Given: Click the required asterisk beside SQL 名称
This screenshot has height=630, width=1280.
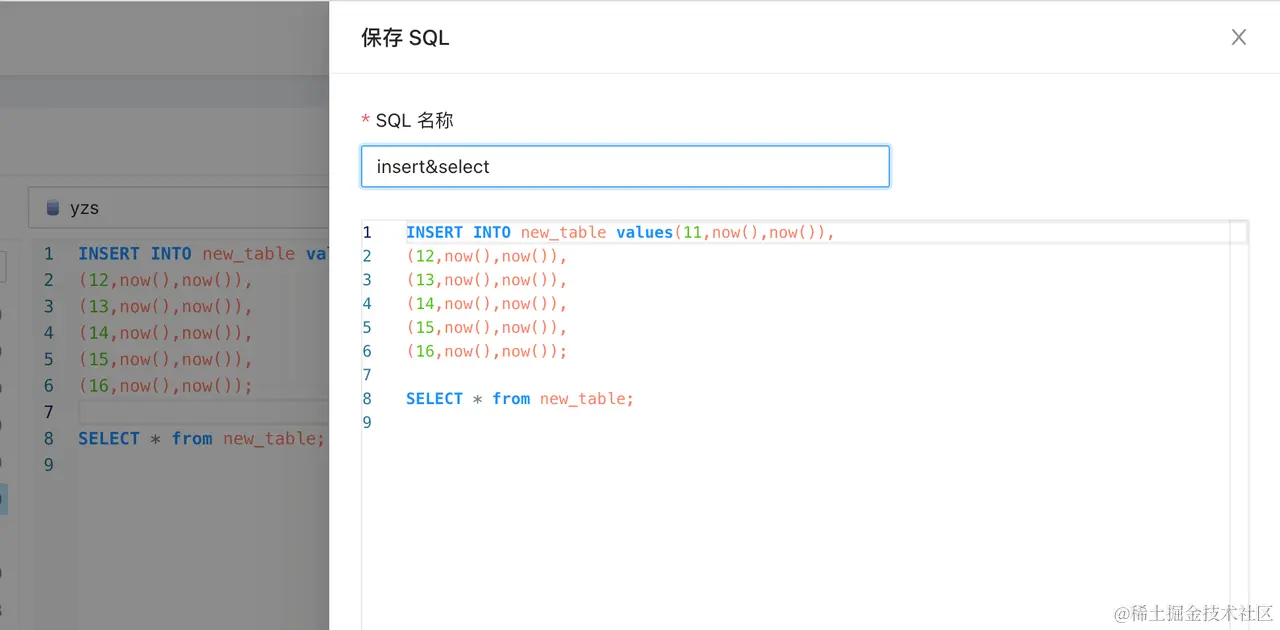Looking at the screenshot, I should coord(365,120).
